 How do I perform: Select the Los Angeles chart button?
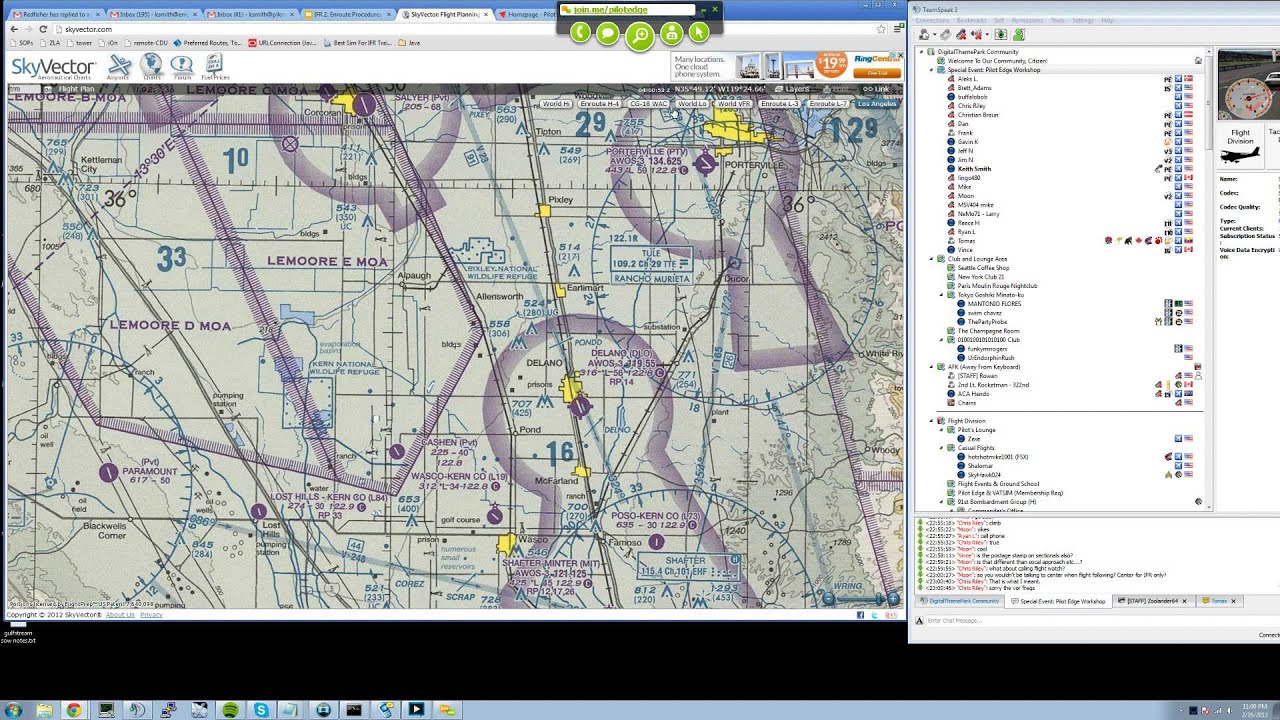pyautogui.click(x=877, y=104)
